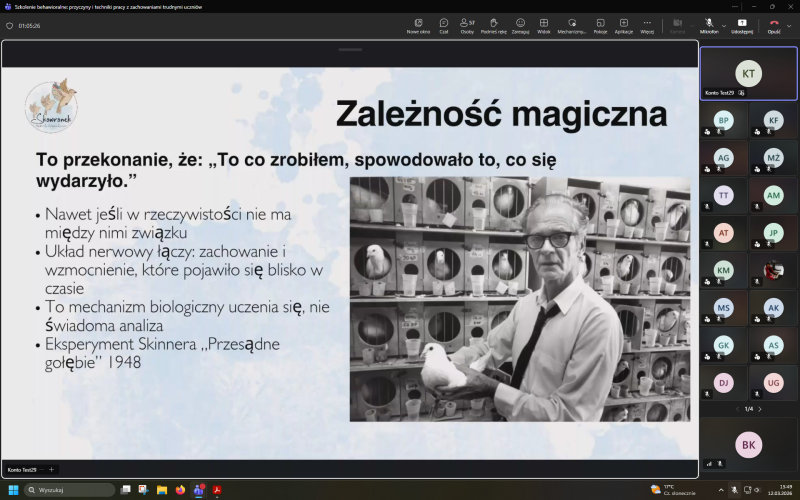The height and width of the screenshot is (500, 800).
Task: Open the Zareaguj reactions menu
Action: [x=520, y=24]
